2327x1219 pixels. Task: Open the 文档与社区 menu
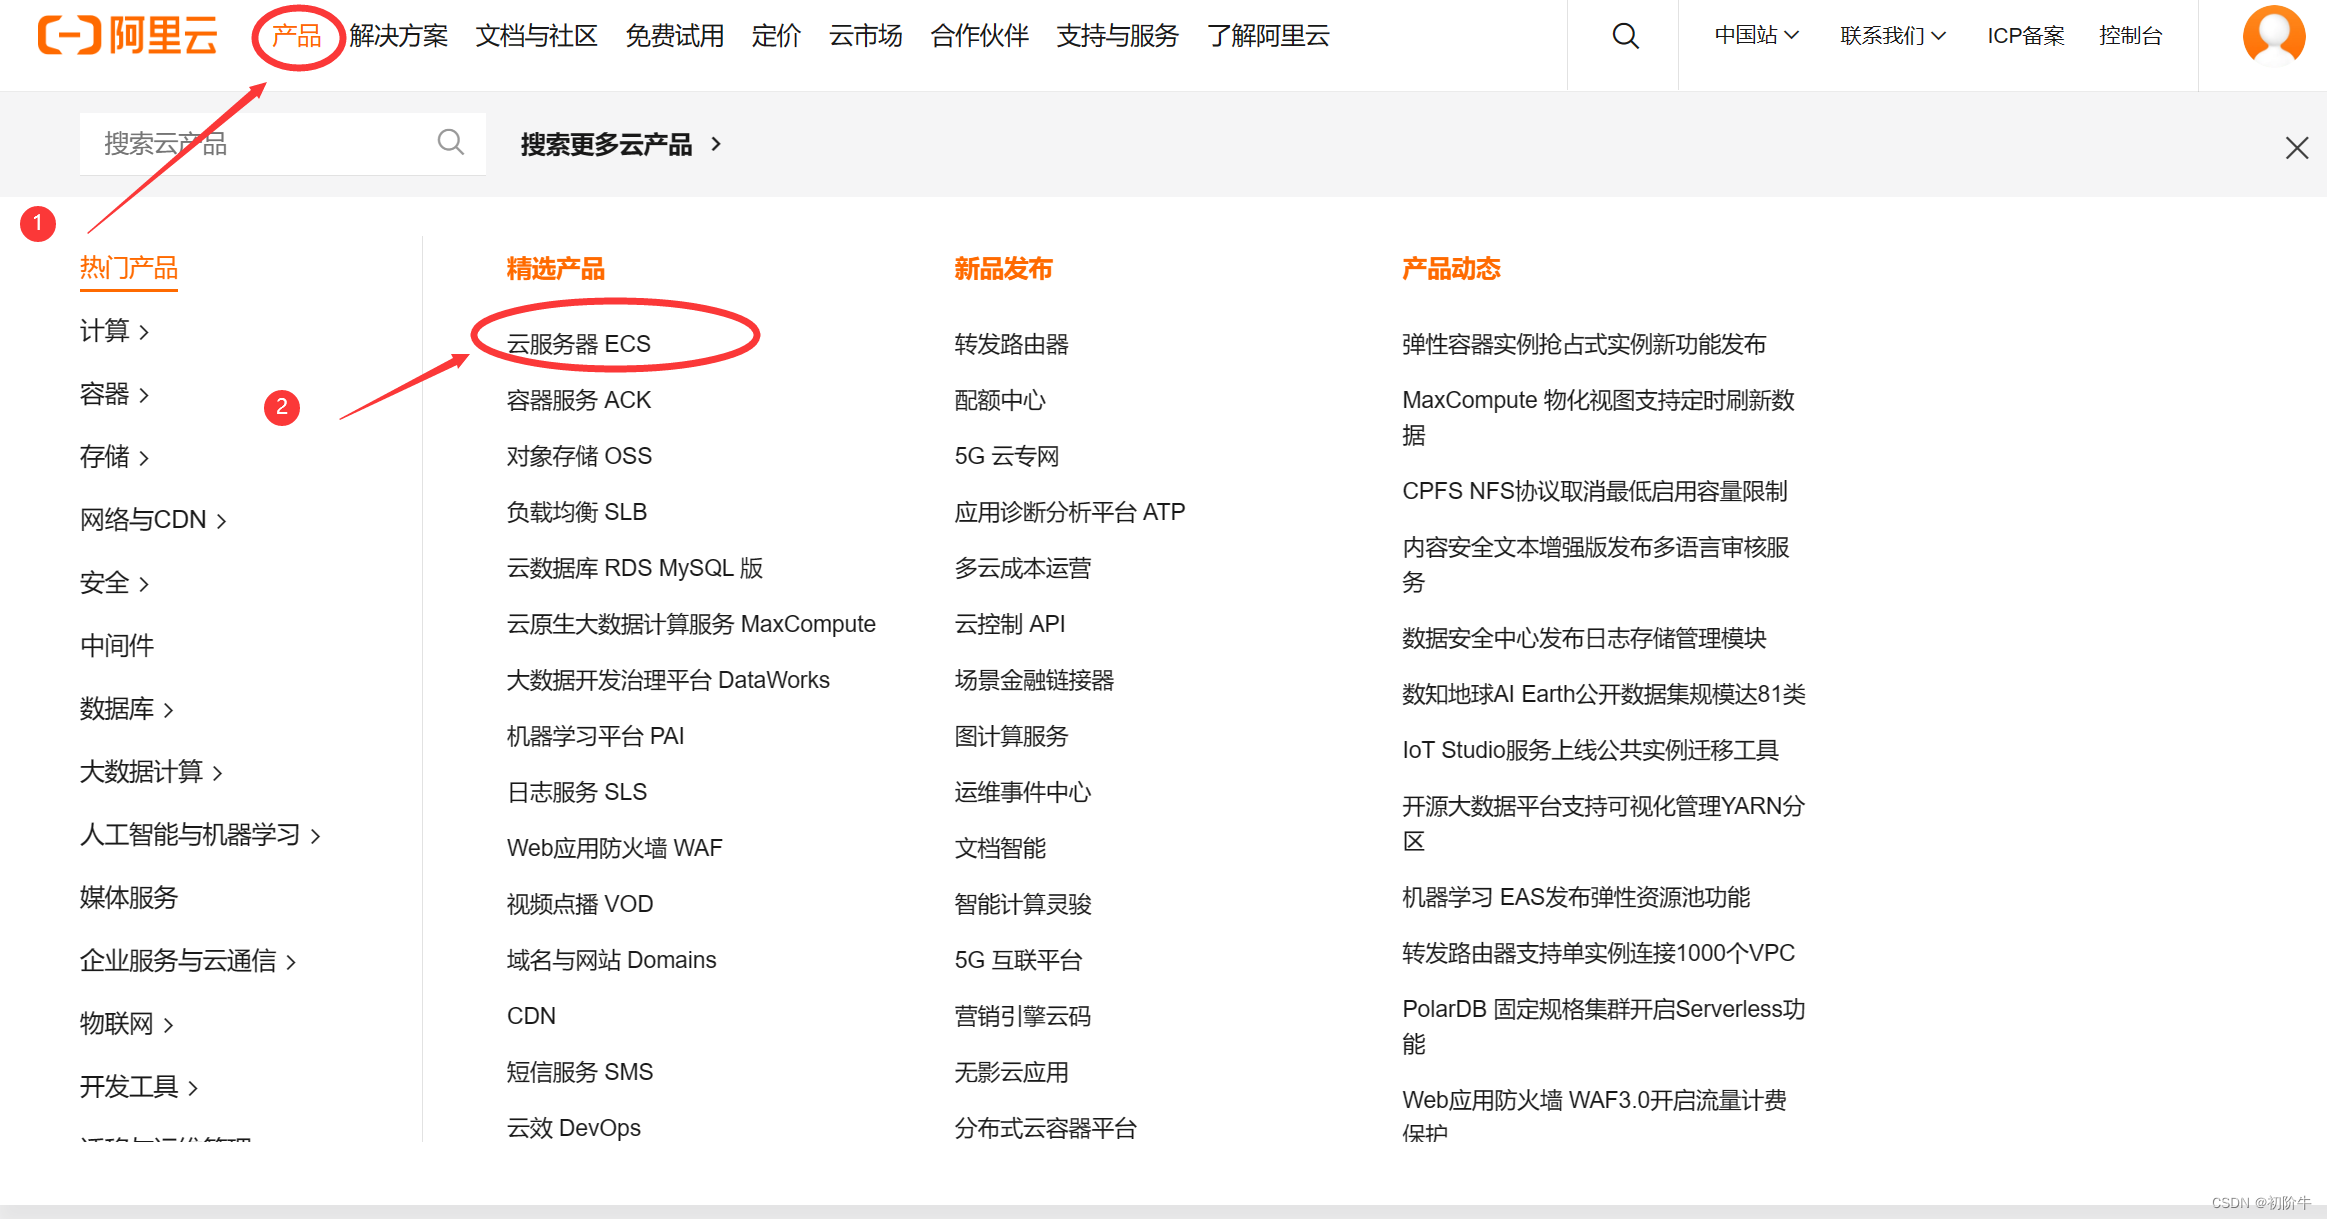click(536, 36)
